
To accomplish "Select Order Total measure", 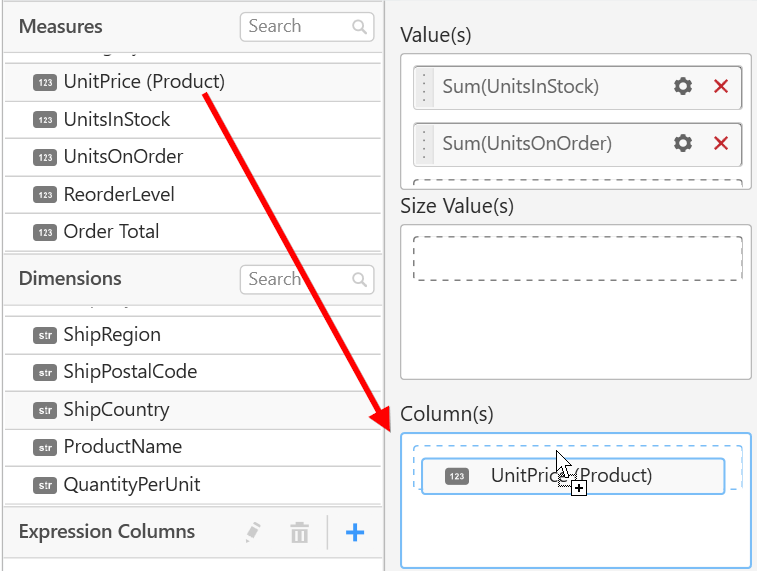I will click(111, 232).
